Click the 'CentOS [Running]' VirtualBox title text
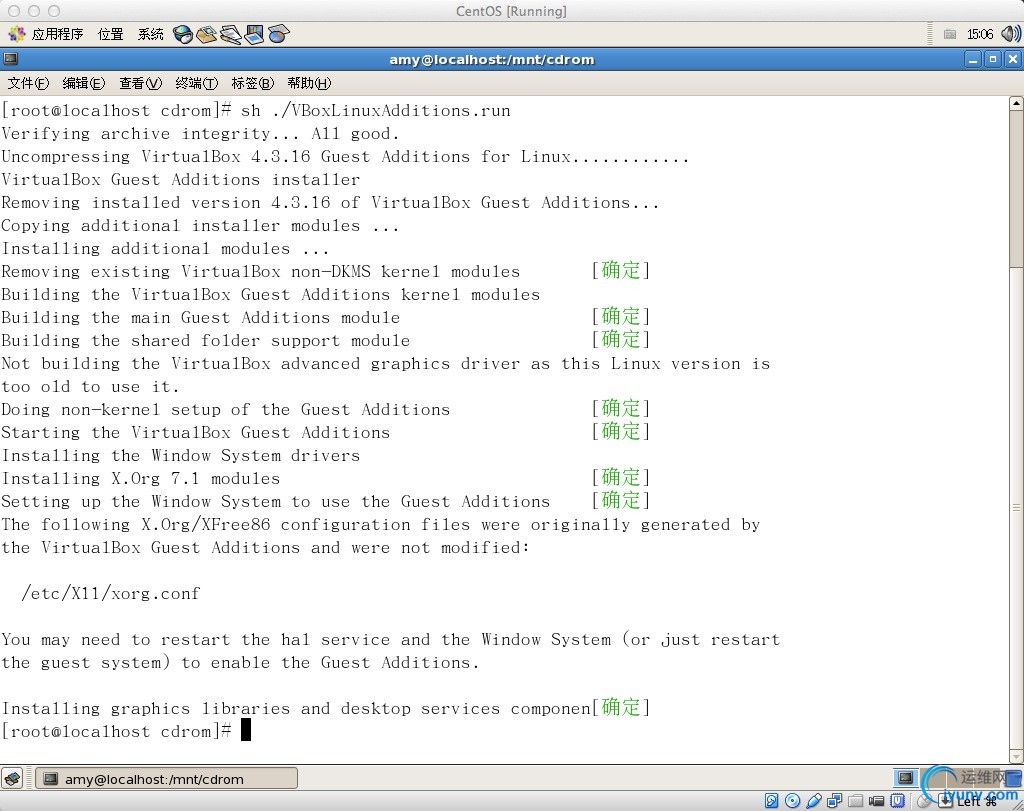1024x811 pixels. pyautogui.click(x=511, y=11)
